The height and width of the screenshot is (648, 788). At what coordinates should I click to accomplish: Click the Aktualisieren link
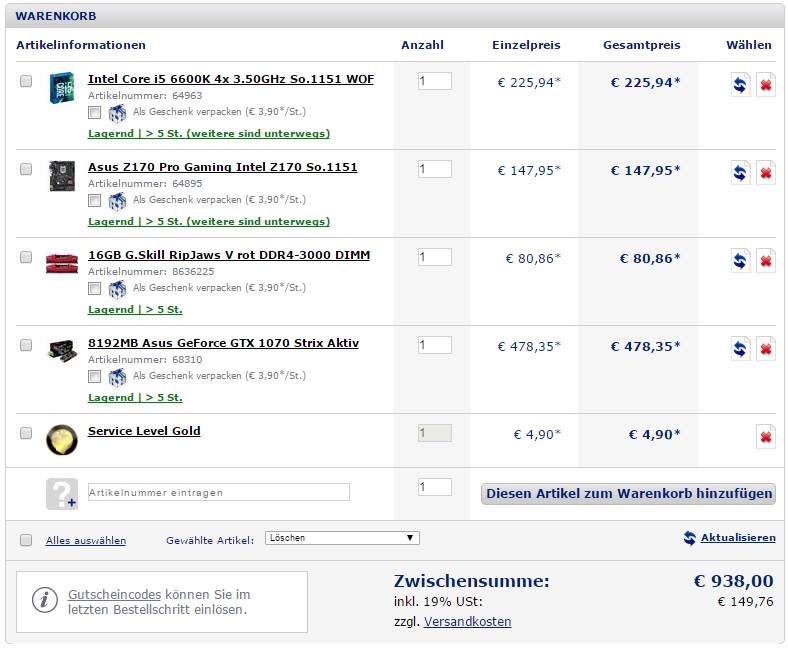[x=738, y=537]
